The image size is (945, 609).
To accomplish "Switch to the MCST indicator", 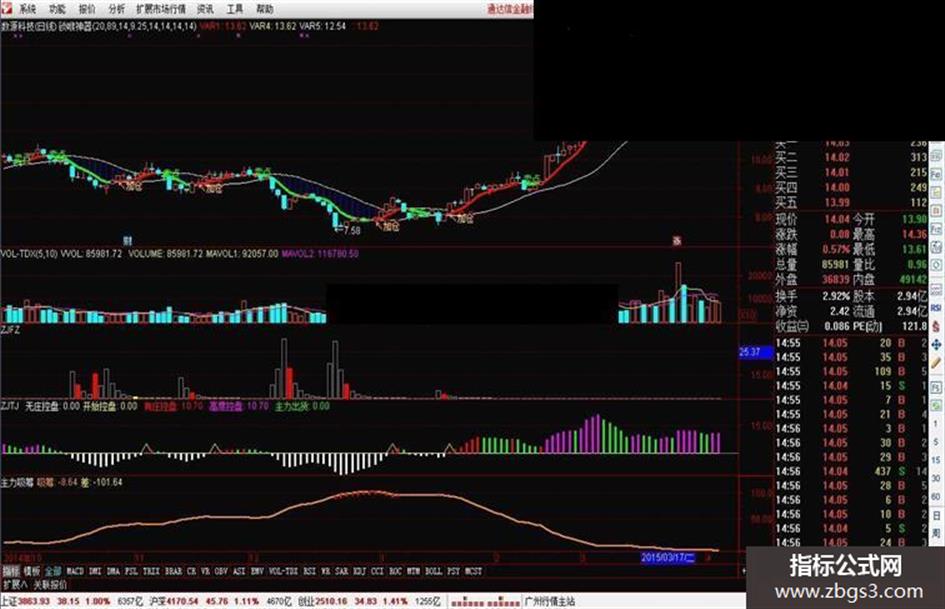I will [473, 571].
